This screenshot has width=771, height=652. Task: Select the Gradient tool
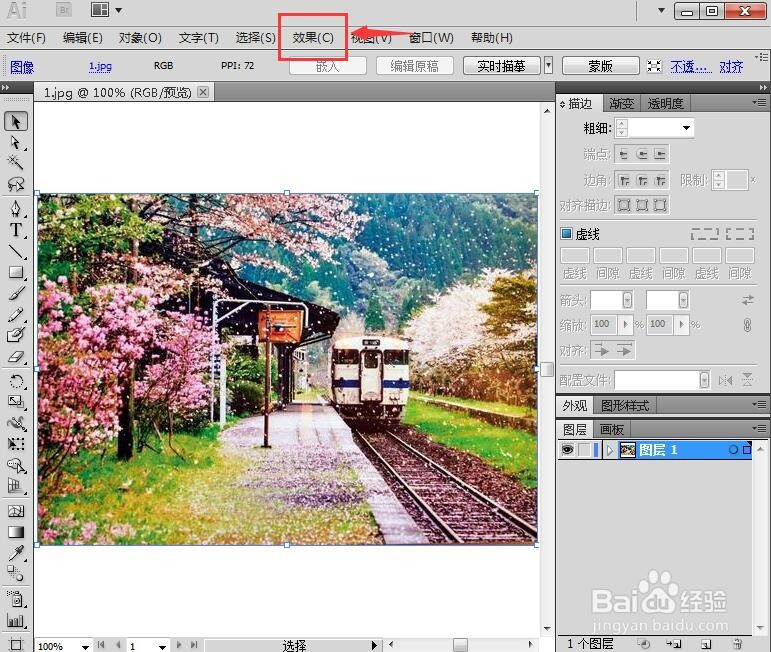point(16,532)
